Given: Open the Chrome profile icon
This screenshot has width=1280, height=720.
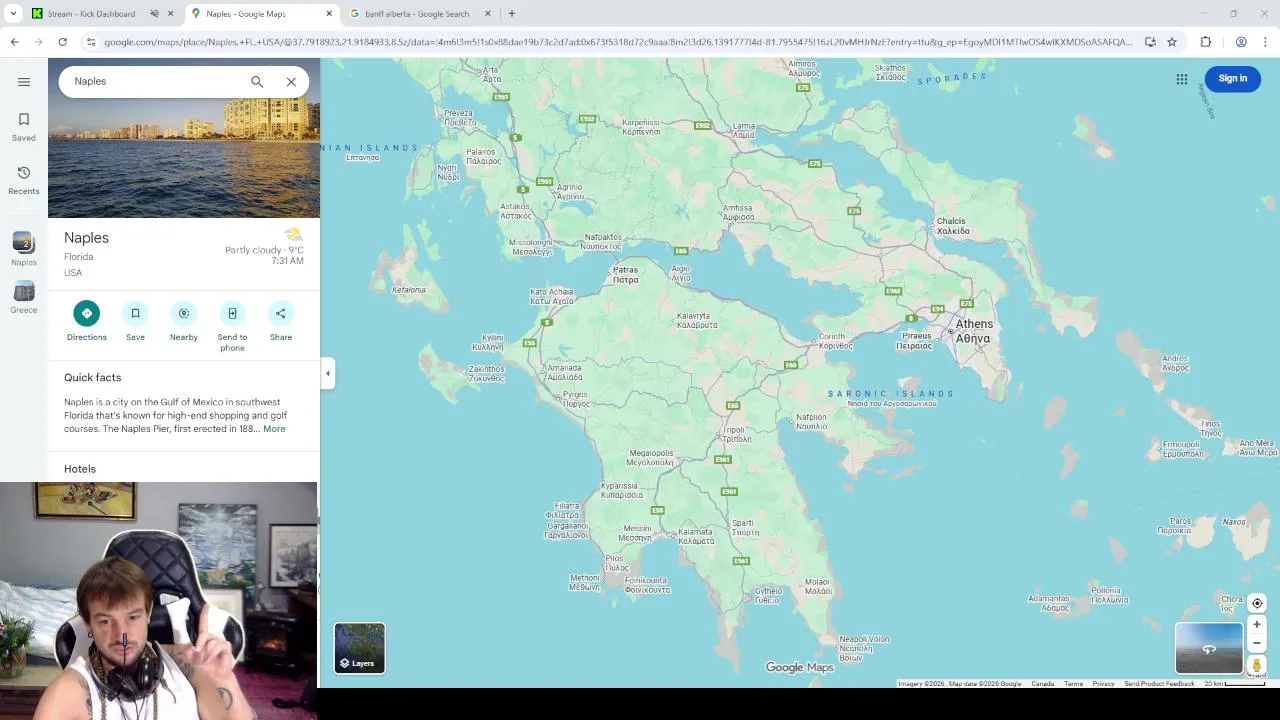Looking at the screenshot, I should tap(1241, 42).
